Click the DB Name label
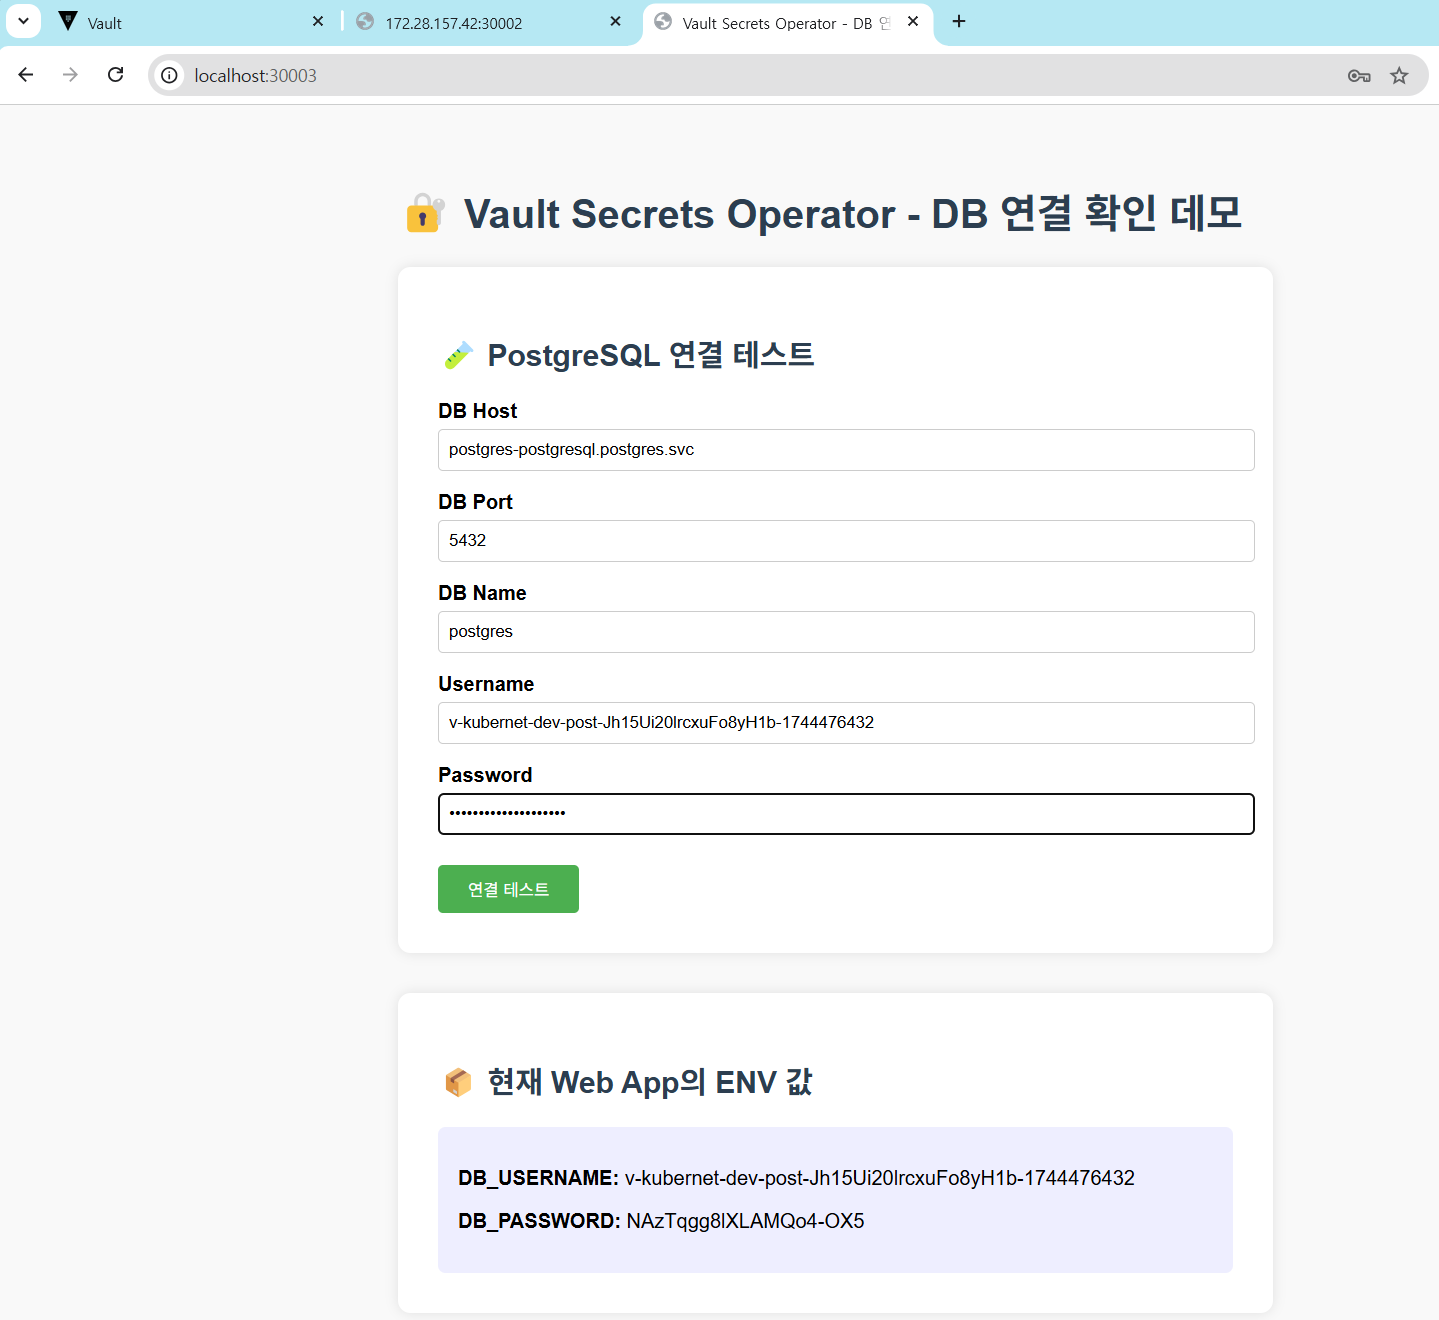This screenshot has height=1320, width=1439. [482, 593]
